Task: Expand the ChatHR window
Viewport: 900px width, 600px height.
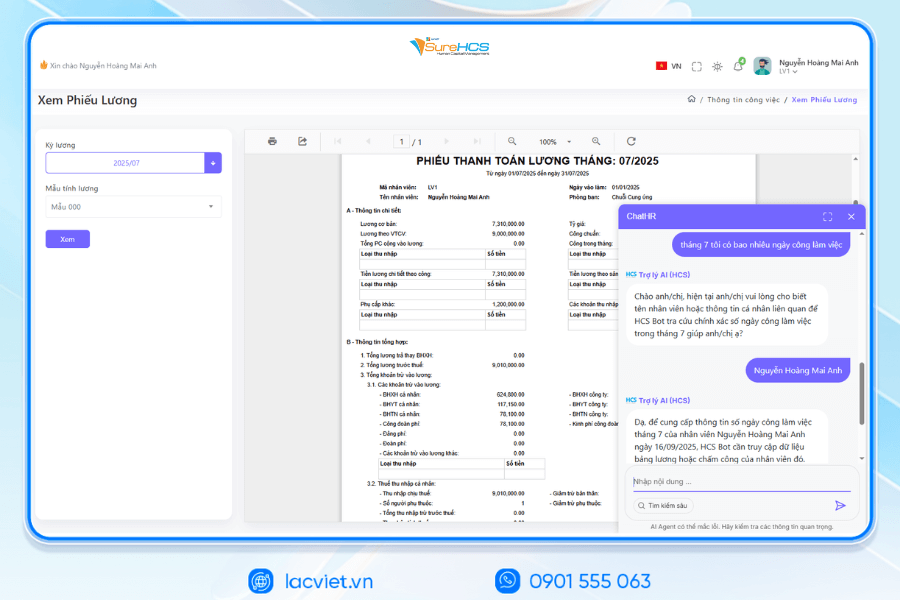Action: tap(827, 216)
